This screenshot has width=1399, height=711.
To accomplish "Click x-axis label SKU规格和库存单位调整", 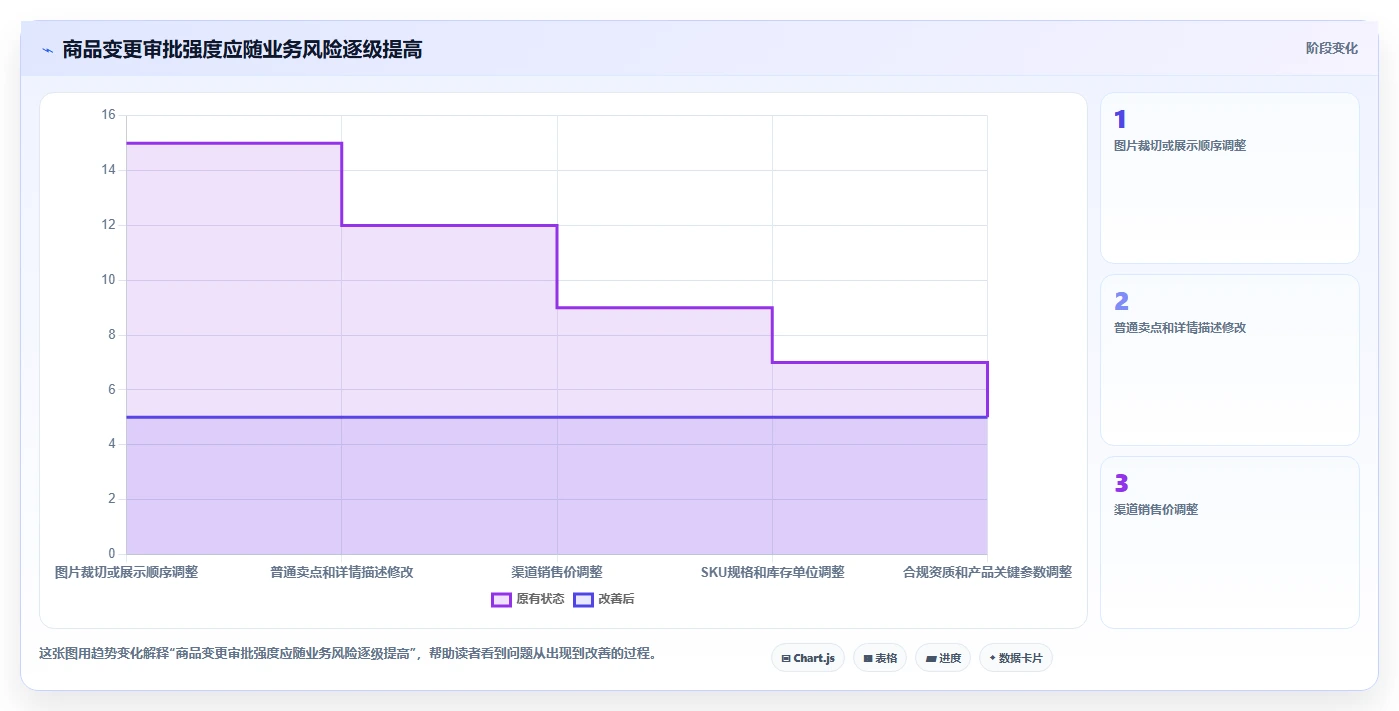I will tap(772, 573).
